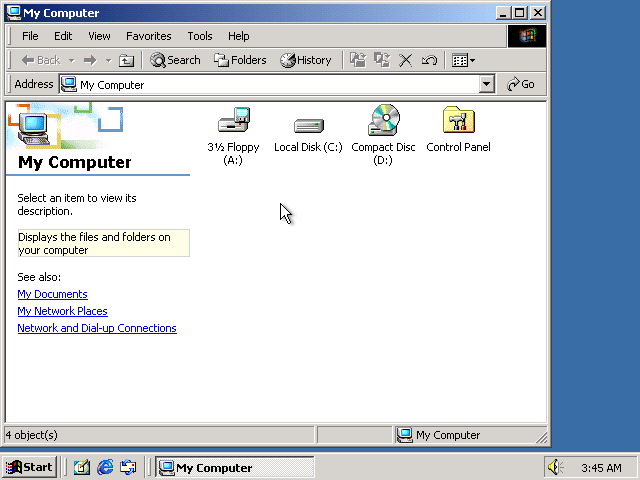
Task: Click the Undo toolbar icon
Action: coord(429,60)
